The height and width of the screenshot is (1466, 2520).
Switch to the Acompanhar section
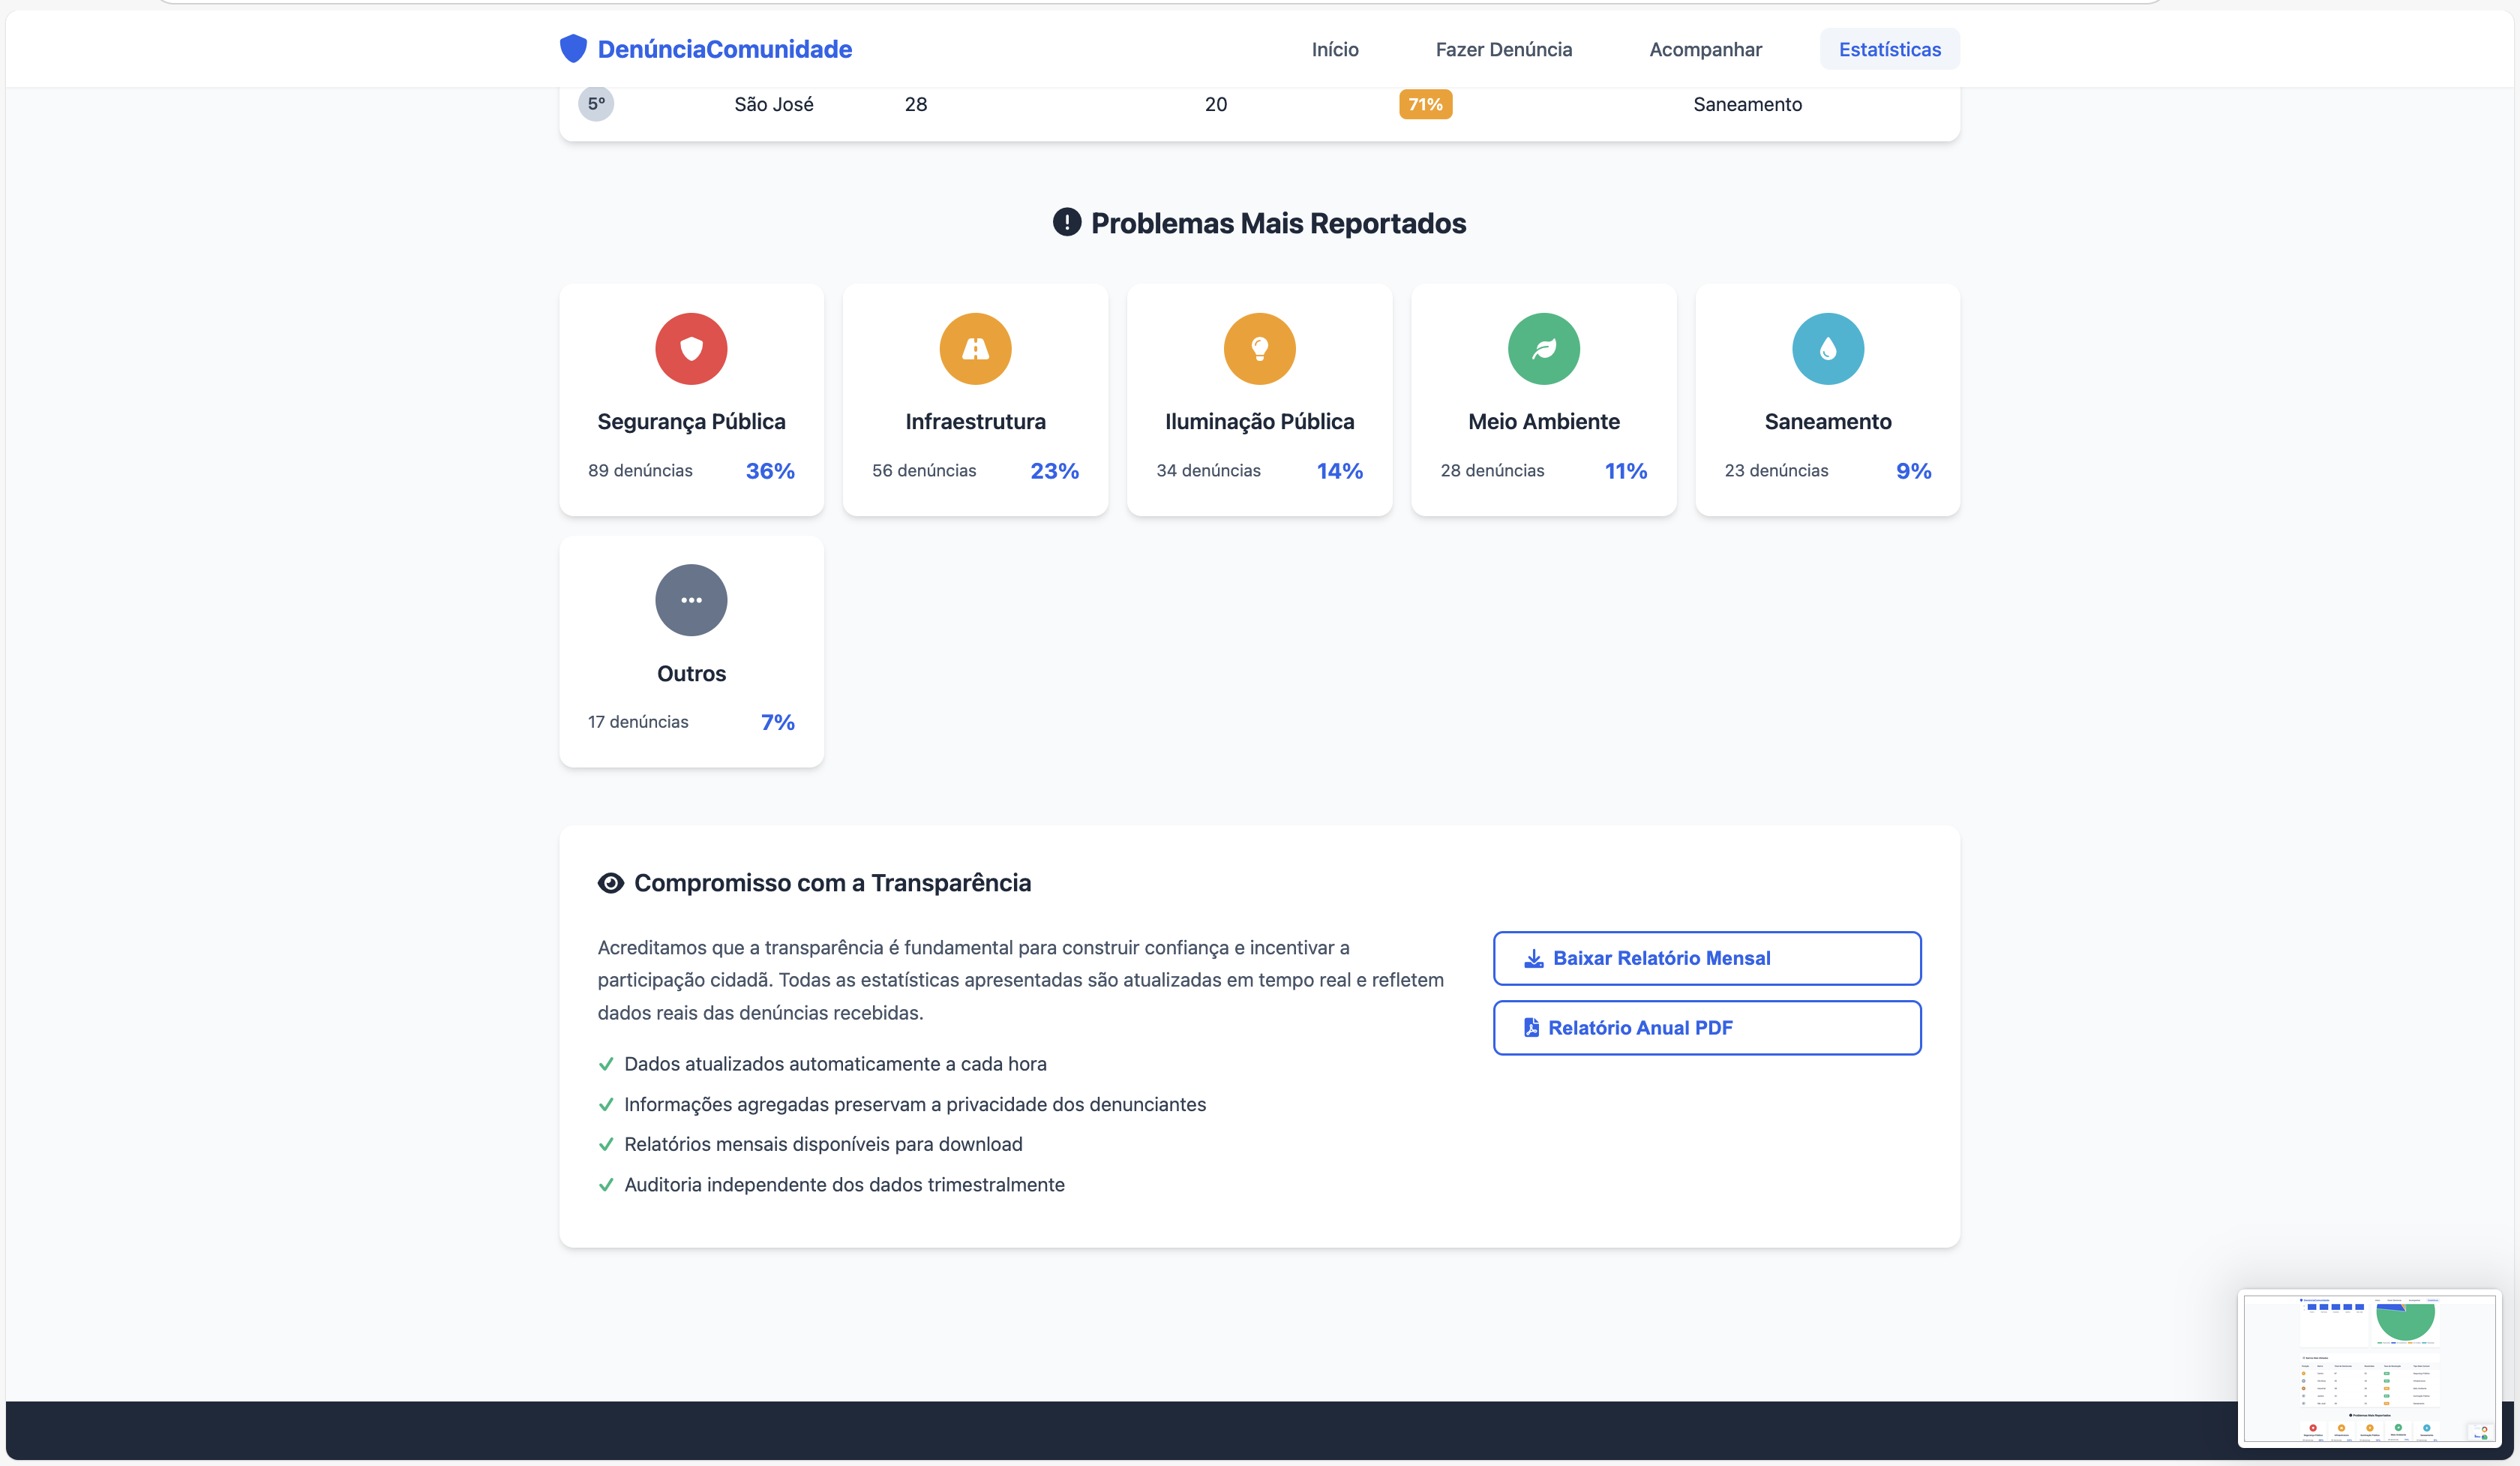click(x=1705, y=49)
